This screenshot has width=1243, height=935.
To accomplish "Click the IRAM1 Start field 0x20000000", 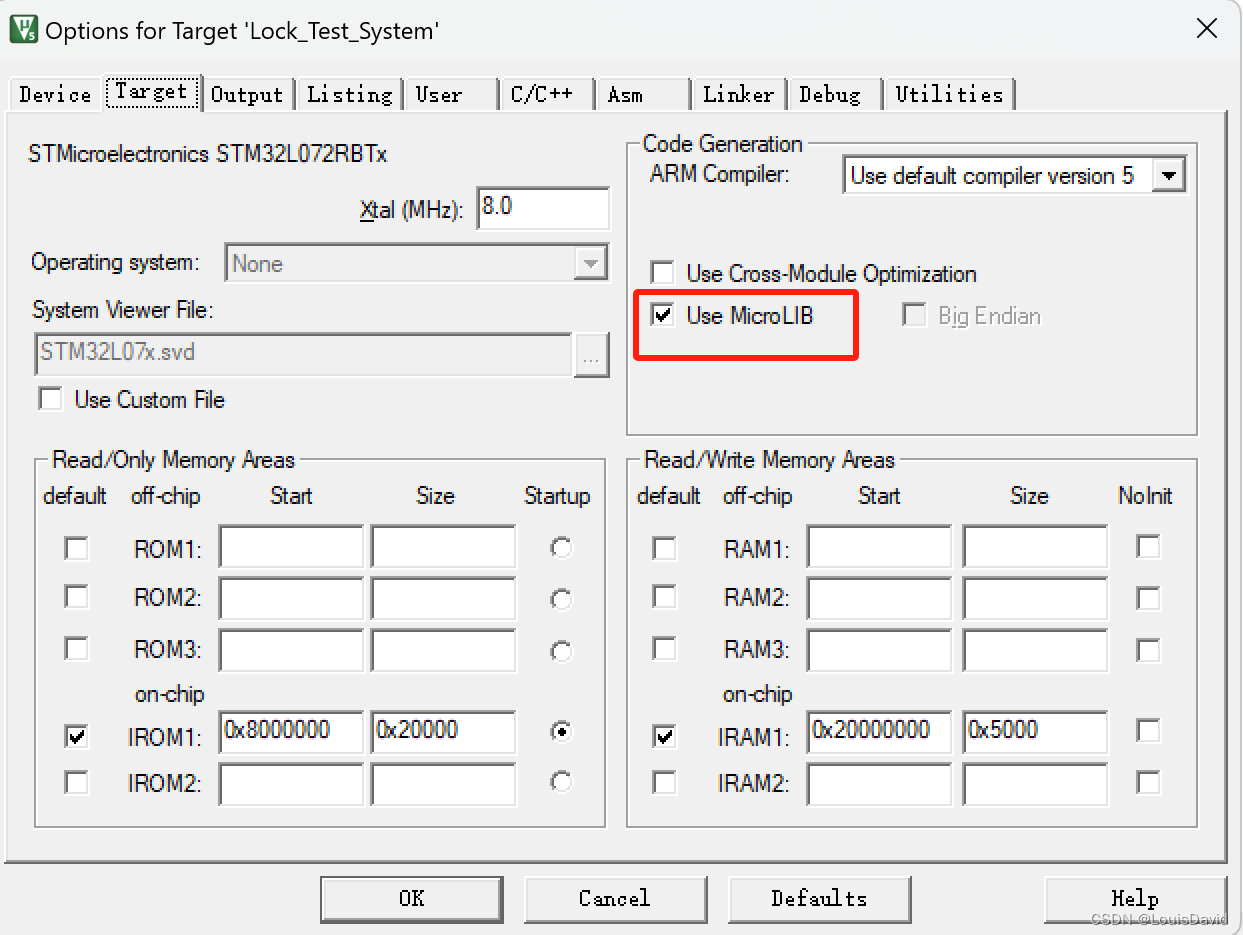I will [880, 732].
